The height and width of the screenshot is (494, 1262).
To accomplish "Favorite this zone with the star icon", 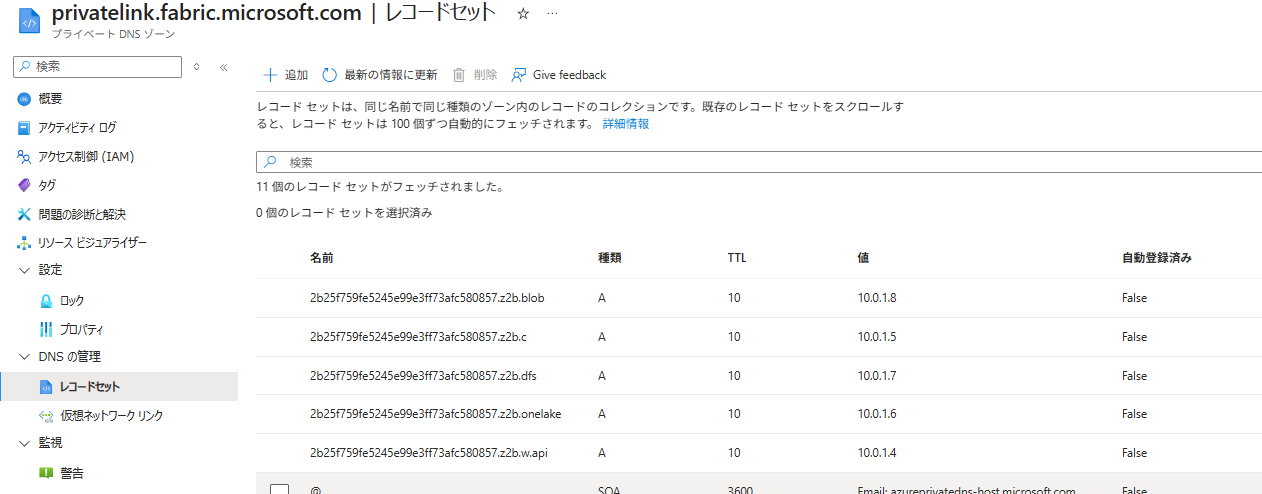I will (x=523, y=13).
